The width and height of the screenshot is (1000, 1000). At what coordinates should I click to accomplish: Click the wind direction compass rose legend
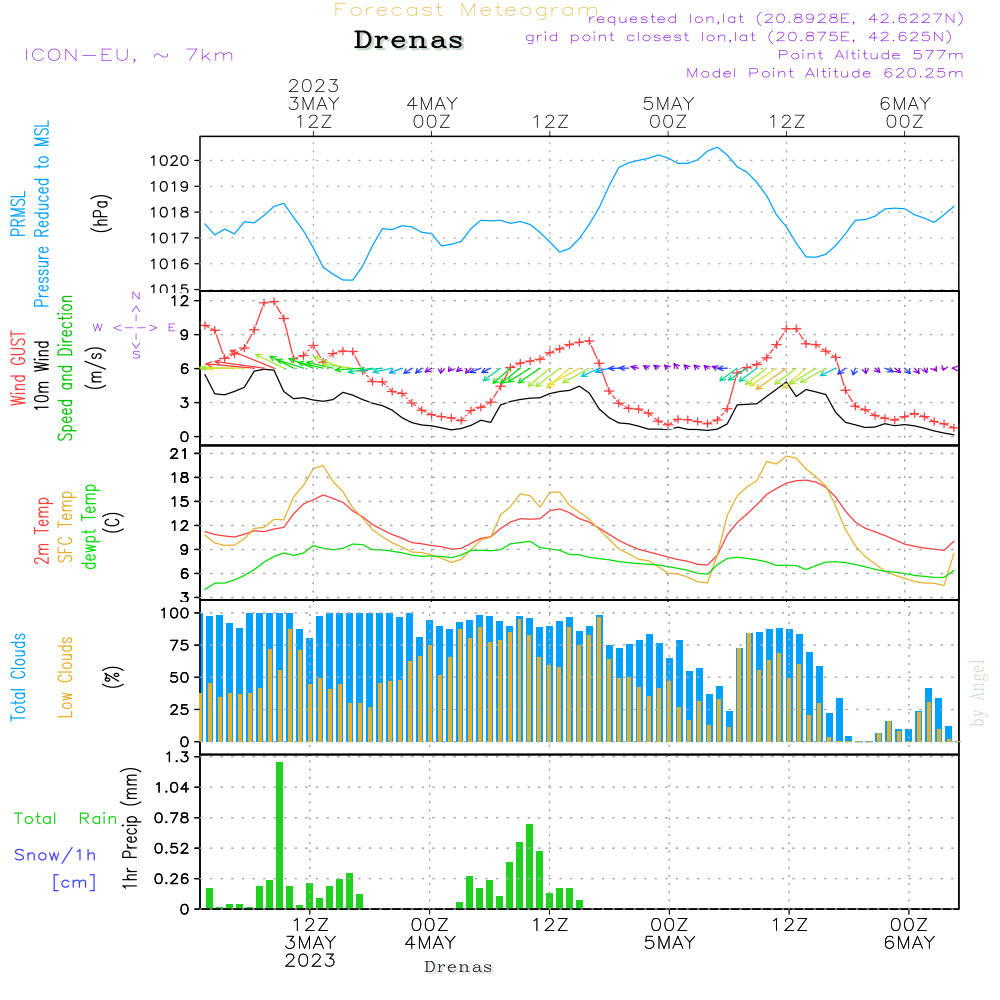(135, 327)
